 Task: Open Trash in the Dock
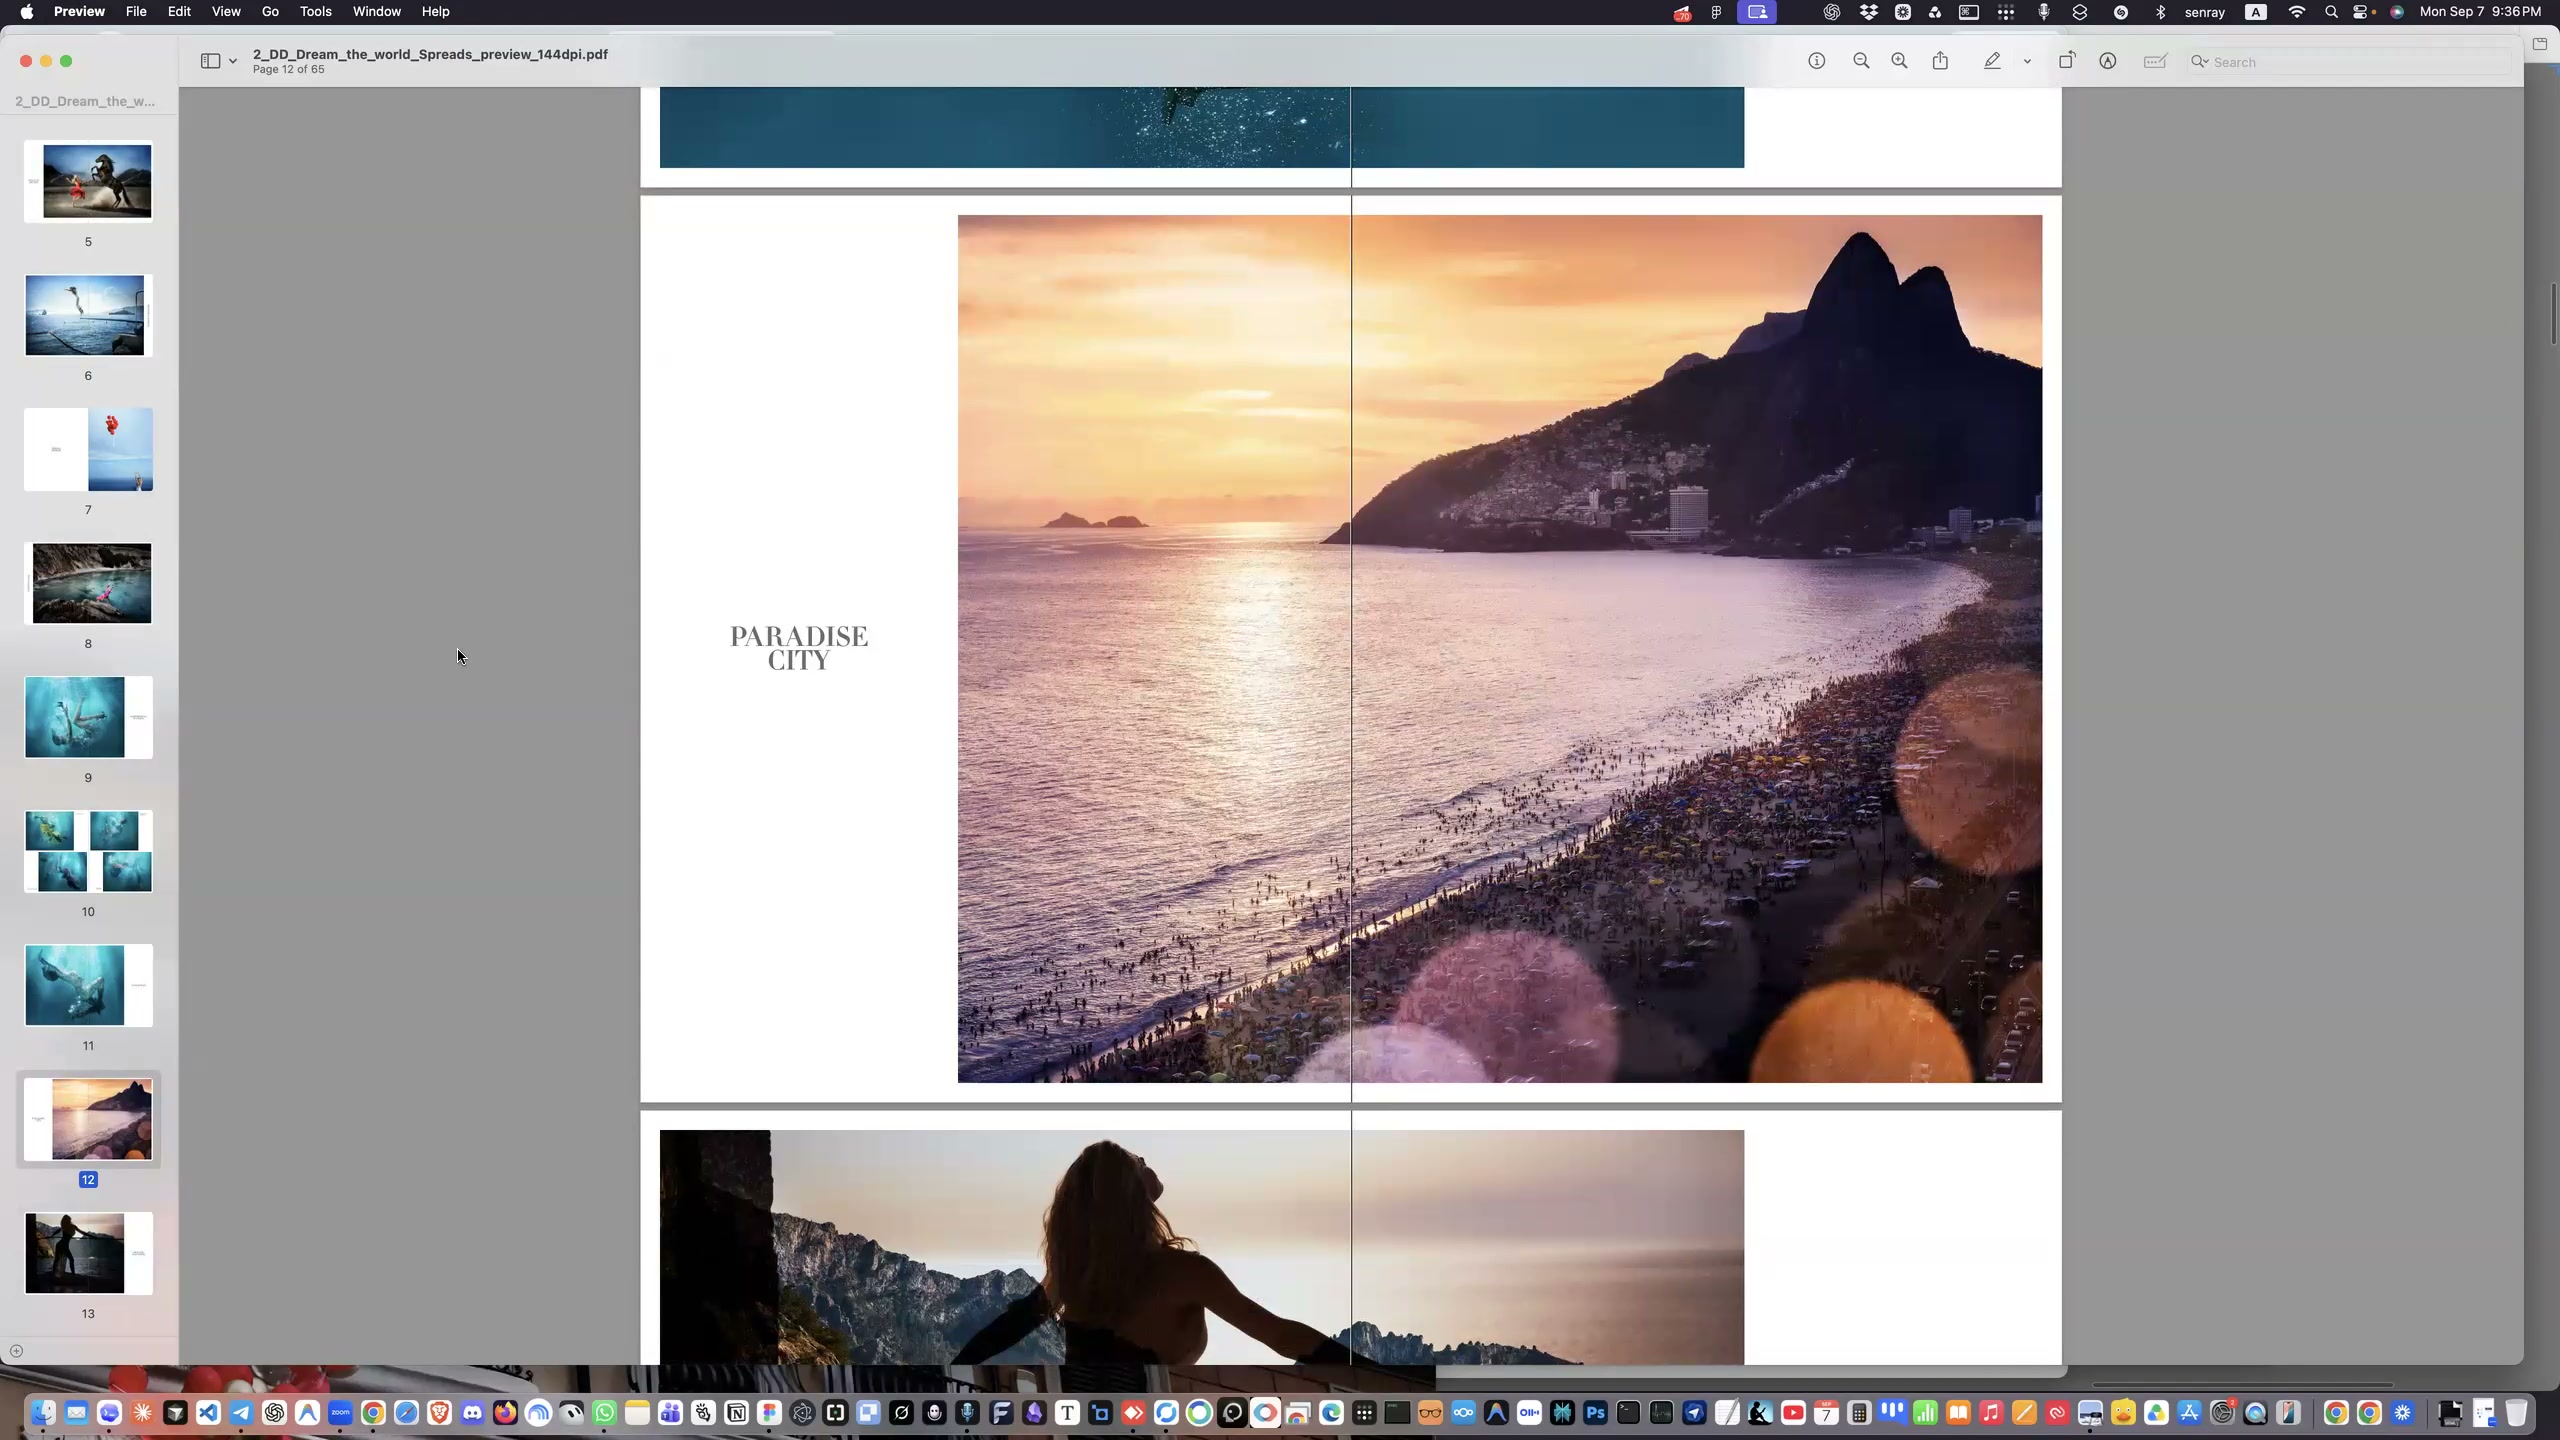click(2516, 1412)
